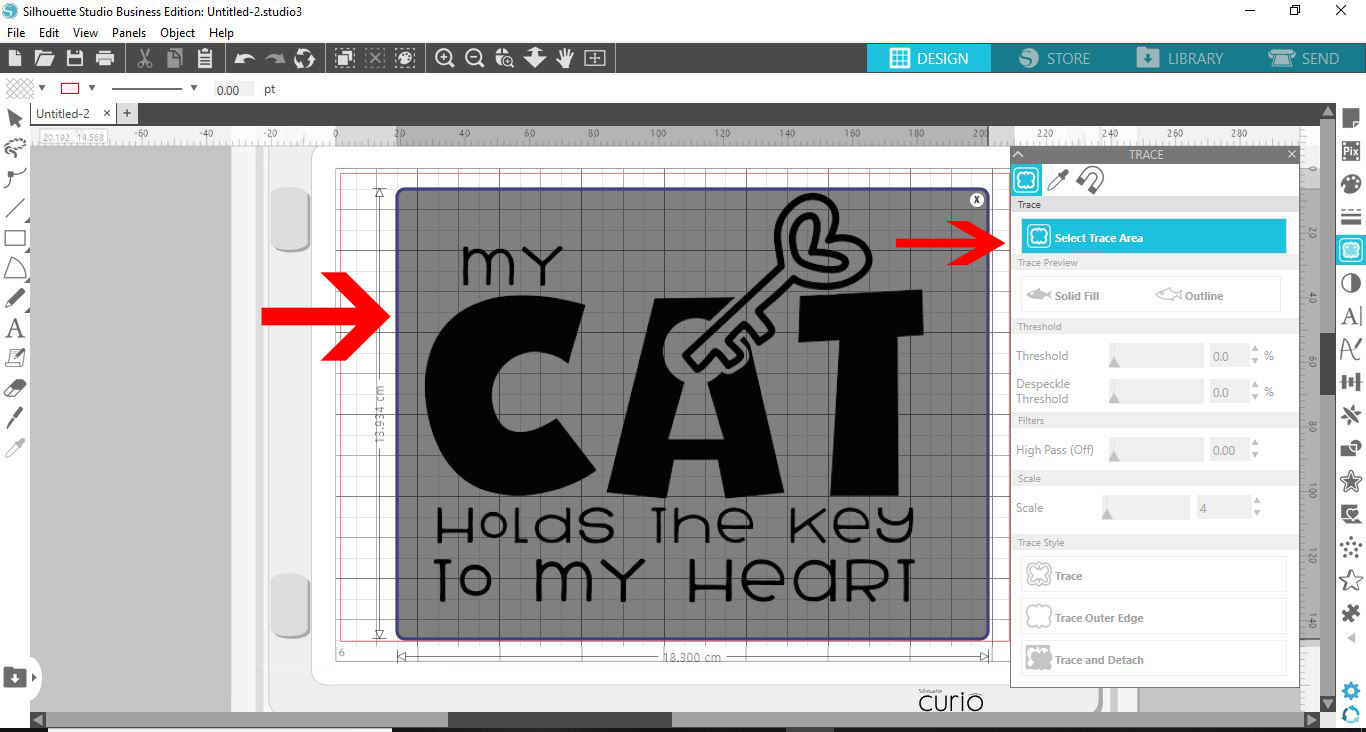
Task: Activate the Pan hand tool
Action: coord(565,58)
